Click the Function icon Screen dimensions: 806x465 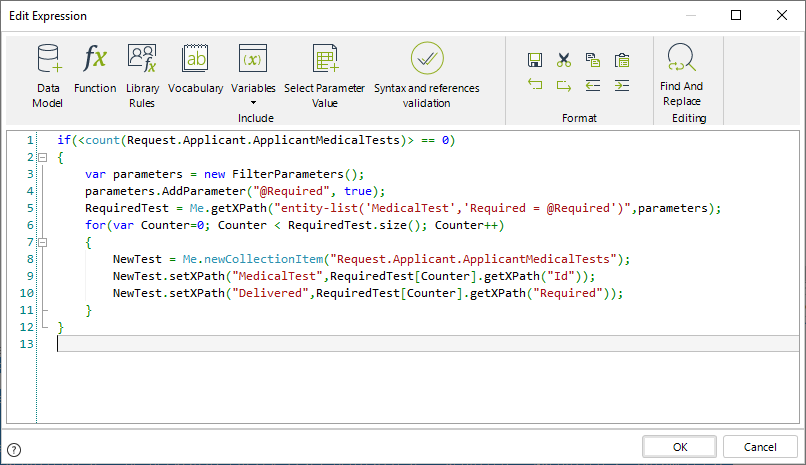click(95, 60)
